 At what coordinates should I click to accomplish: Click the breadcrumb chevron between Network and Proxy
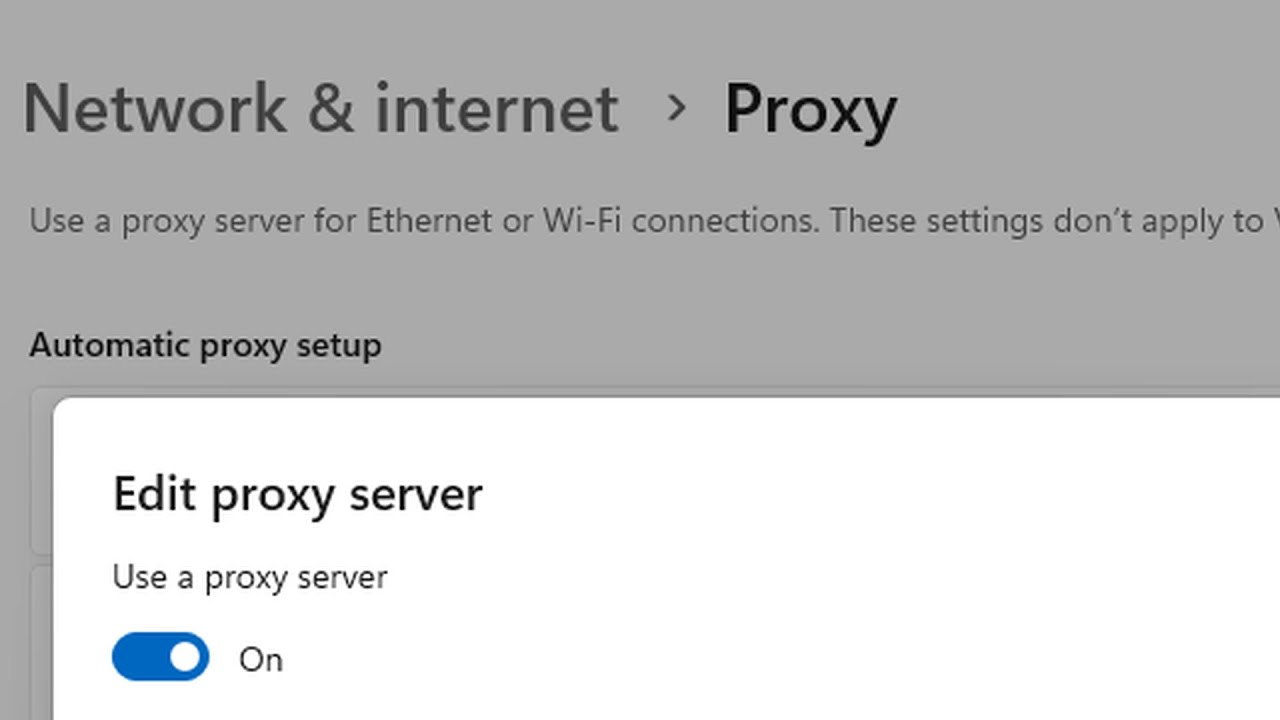pos(679,110)
